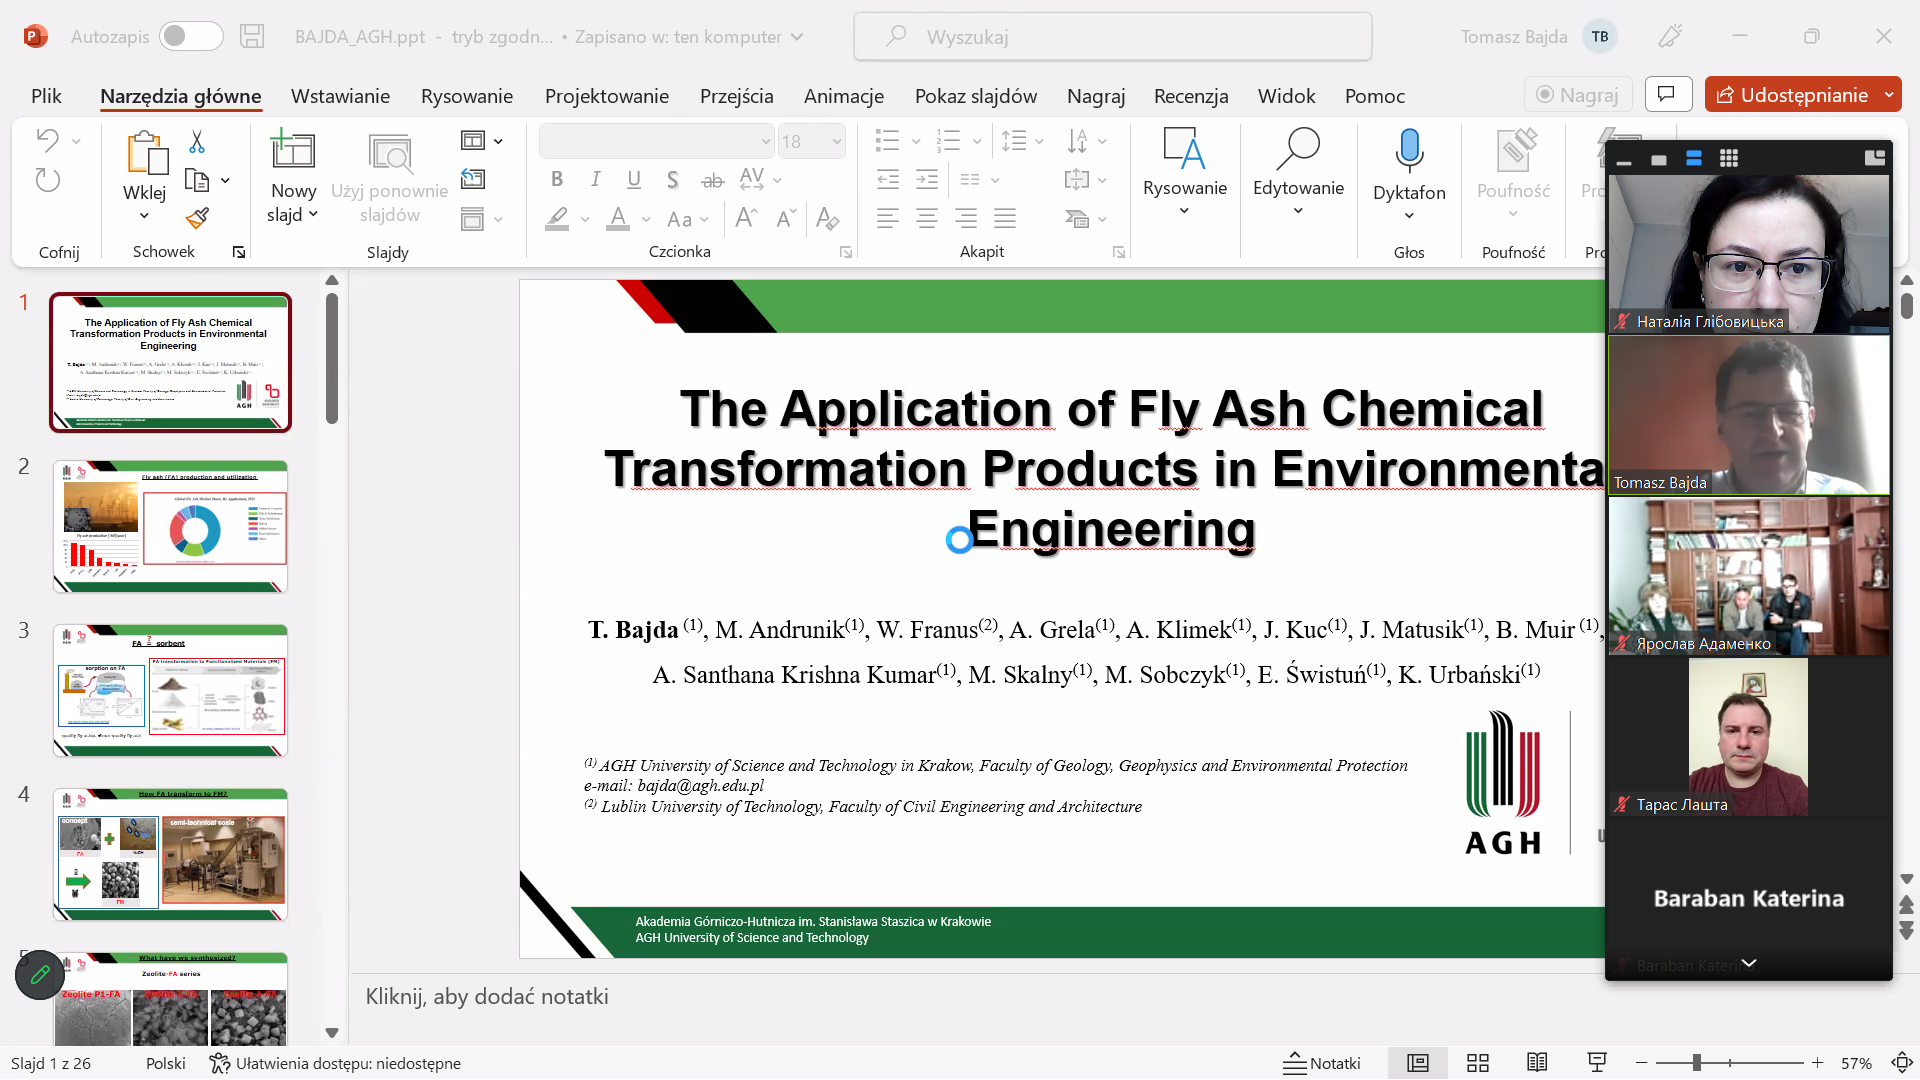1920x1080 pixels.
Task: Select slide 4 thumbnail
Action: point(170,854)
